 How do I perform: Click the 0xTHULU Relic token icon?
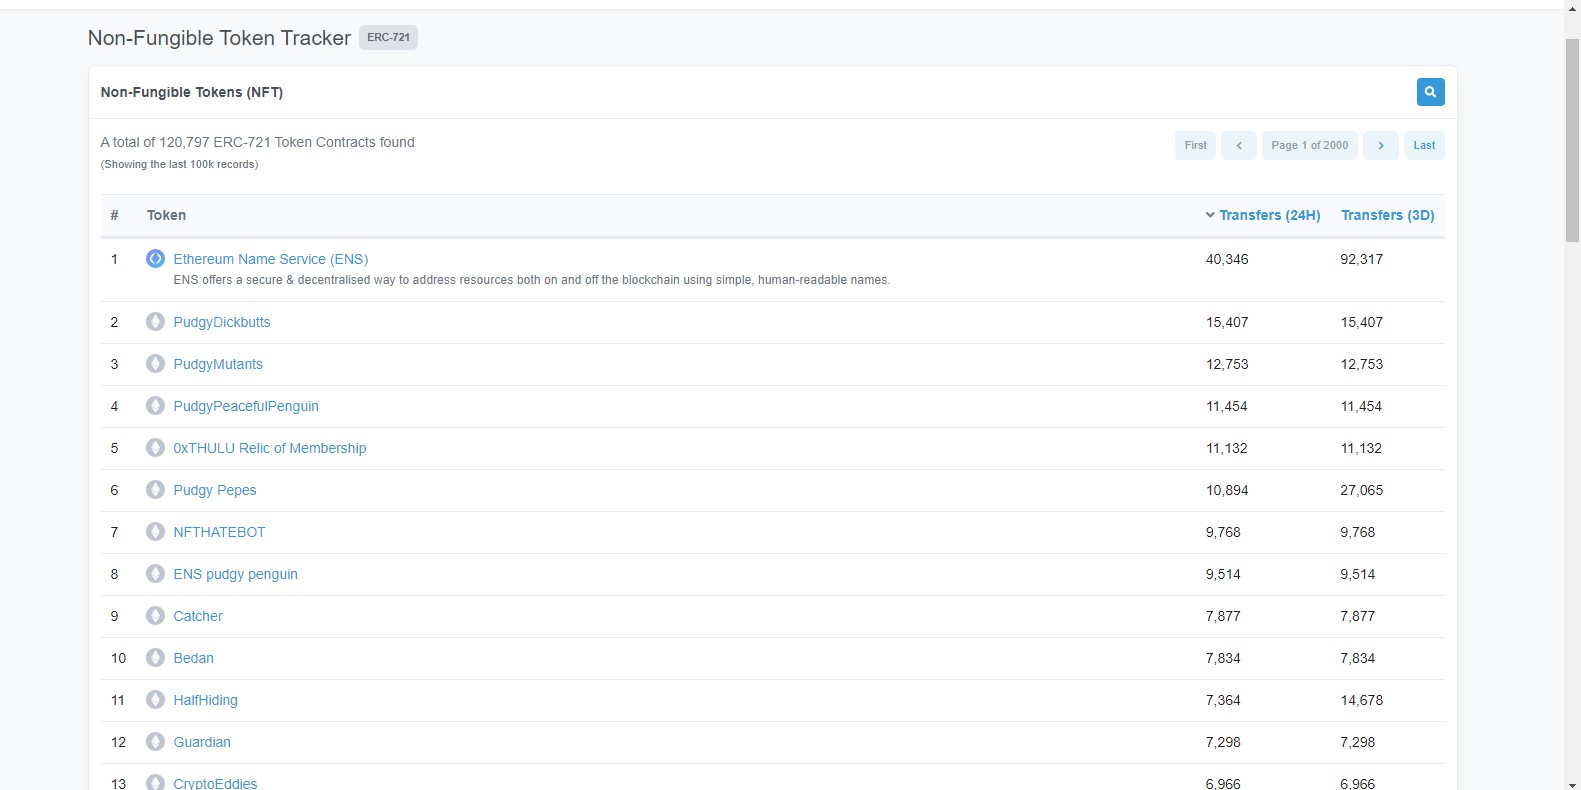coord(155,448)
